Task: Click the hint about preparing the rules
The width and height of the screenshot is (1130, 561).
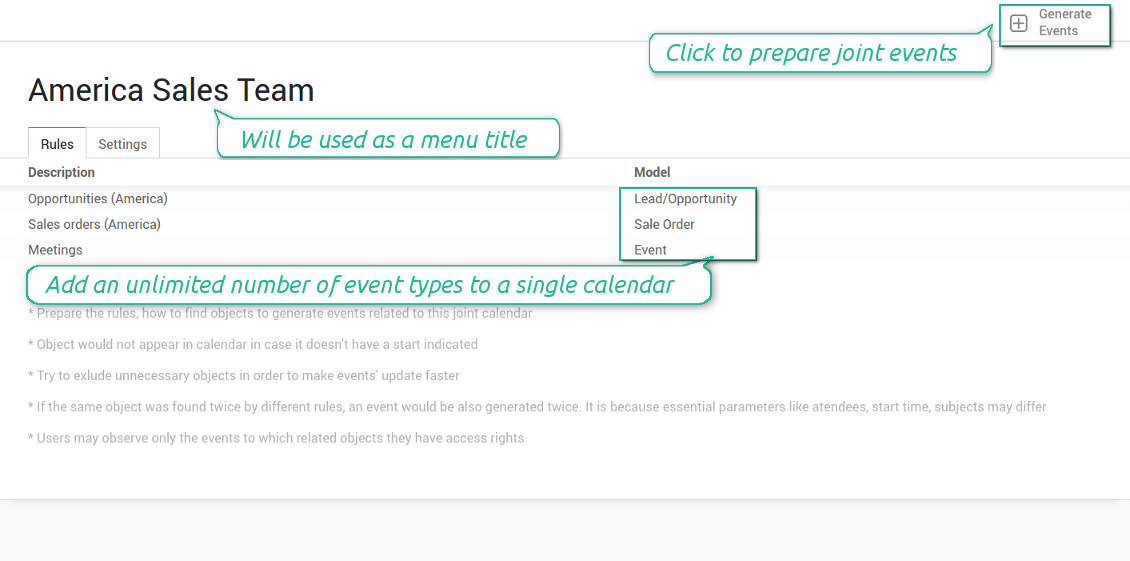Action: (x=280, y=314)
